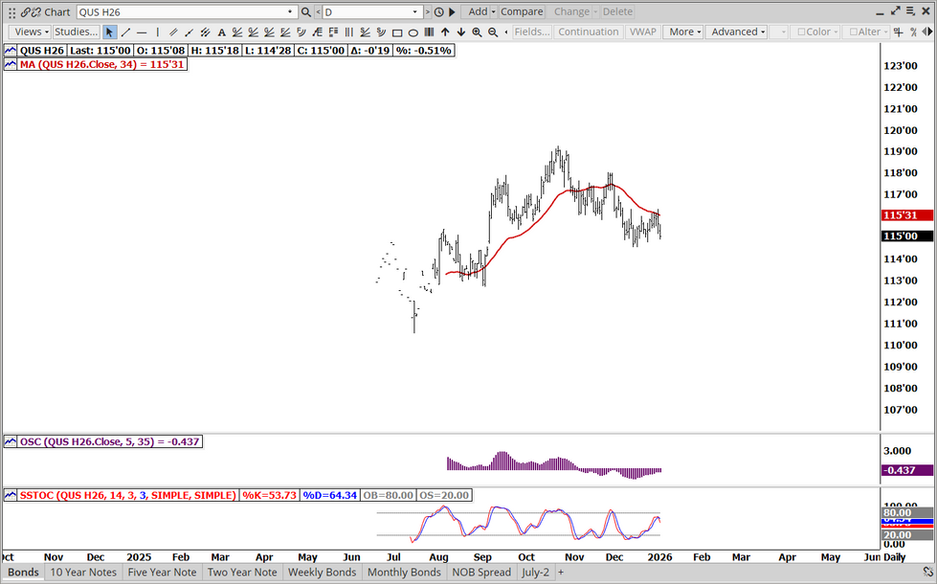Click the SSTOC study label icon

[x=10, y=495]
